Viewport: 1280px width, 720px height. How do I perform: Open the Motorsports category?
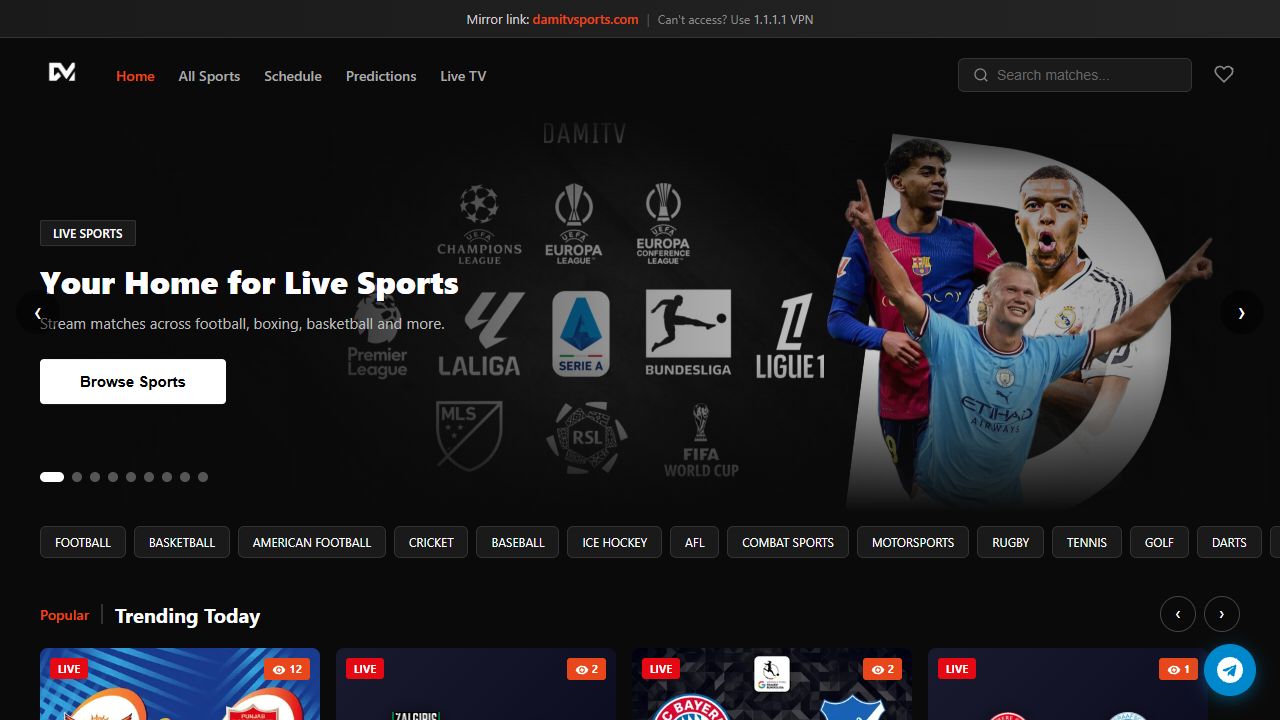[913, 542]
